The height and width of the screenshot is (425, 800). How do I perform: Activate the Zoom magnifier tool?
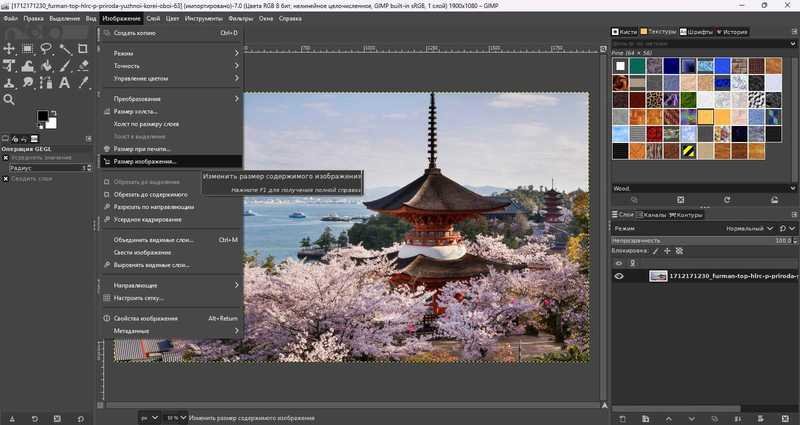(9, 99)
